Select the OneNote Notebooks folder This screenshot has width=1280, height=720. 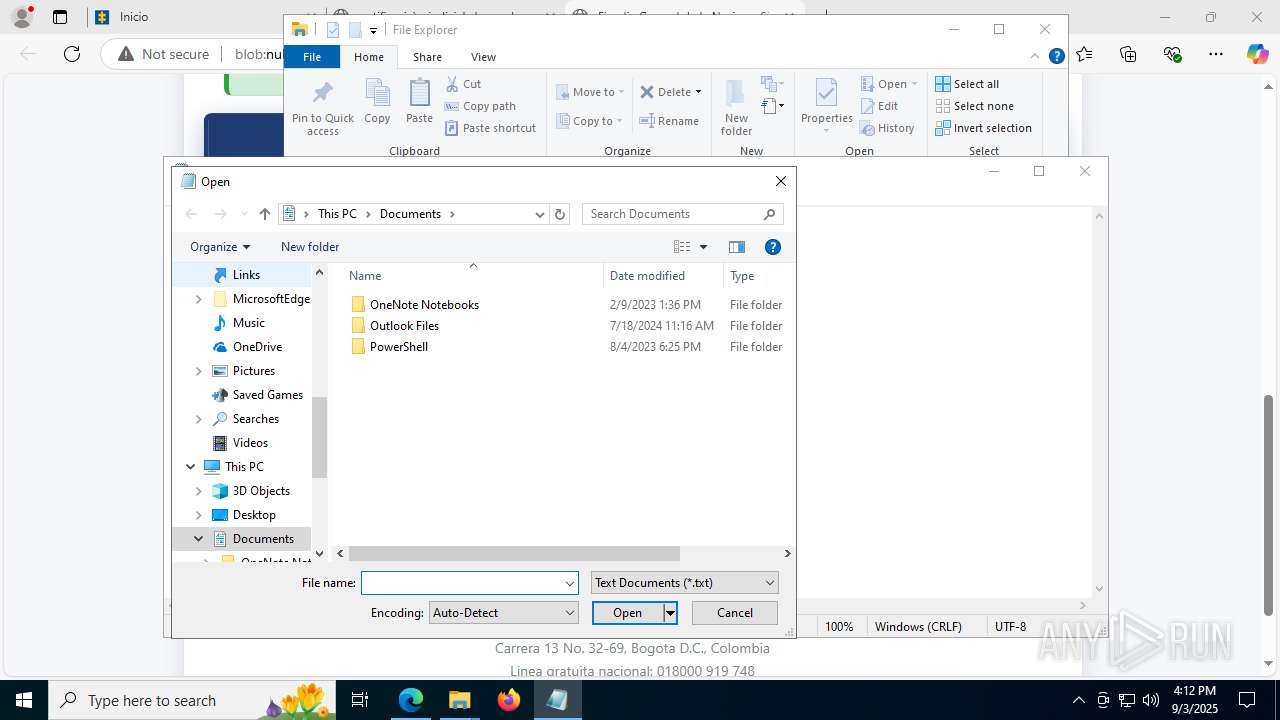pyautogui.click(x=424, y=305)
